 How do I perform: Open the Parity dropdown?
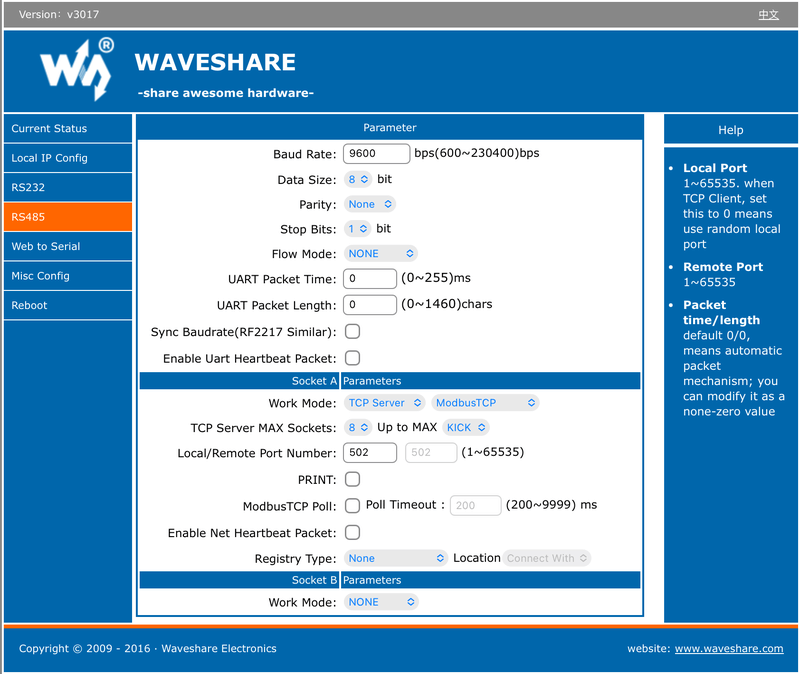click(x=370, y=204)
